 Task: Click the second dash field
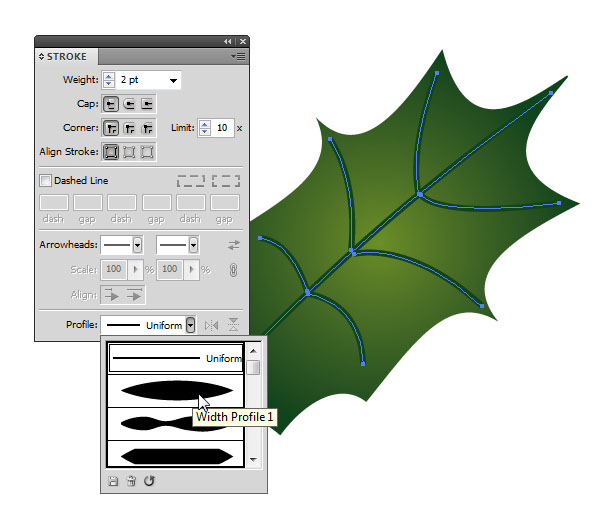pyautogui.click(x=122, y=202)
